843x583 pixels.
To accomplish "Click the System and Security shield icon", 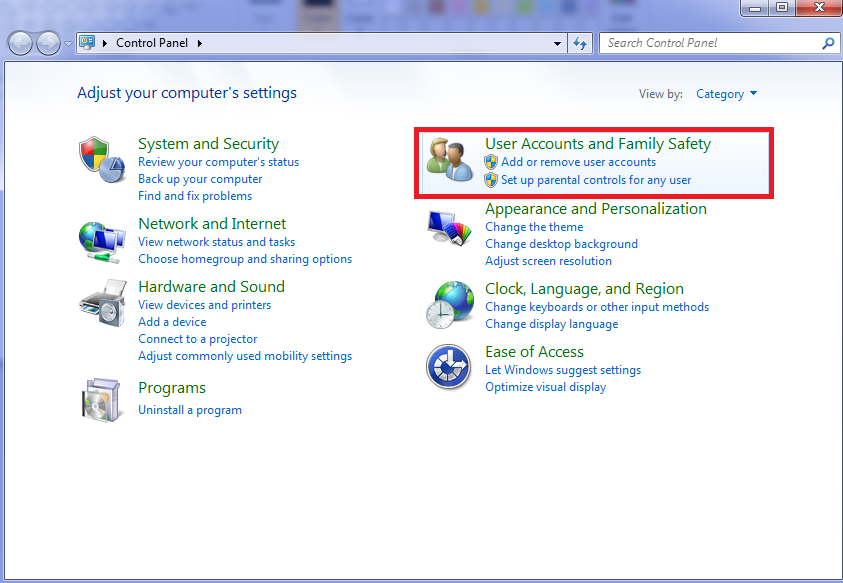I will coord(101,160).
